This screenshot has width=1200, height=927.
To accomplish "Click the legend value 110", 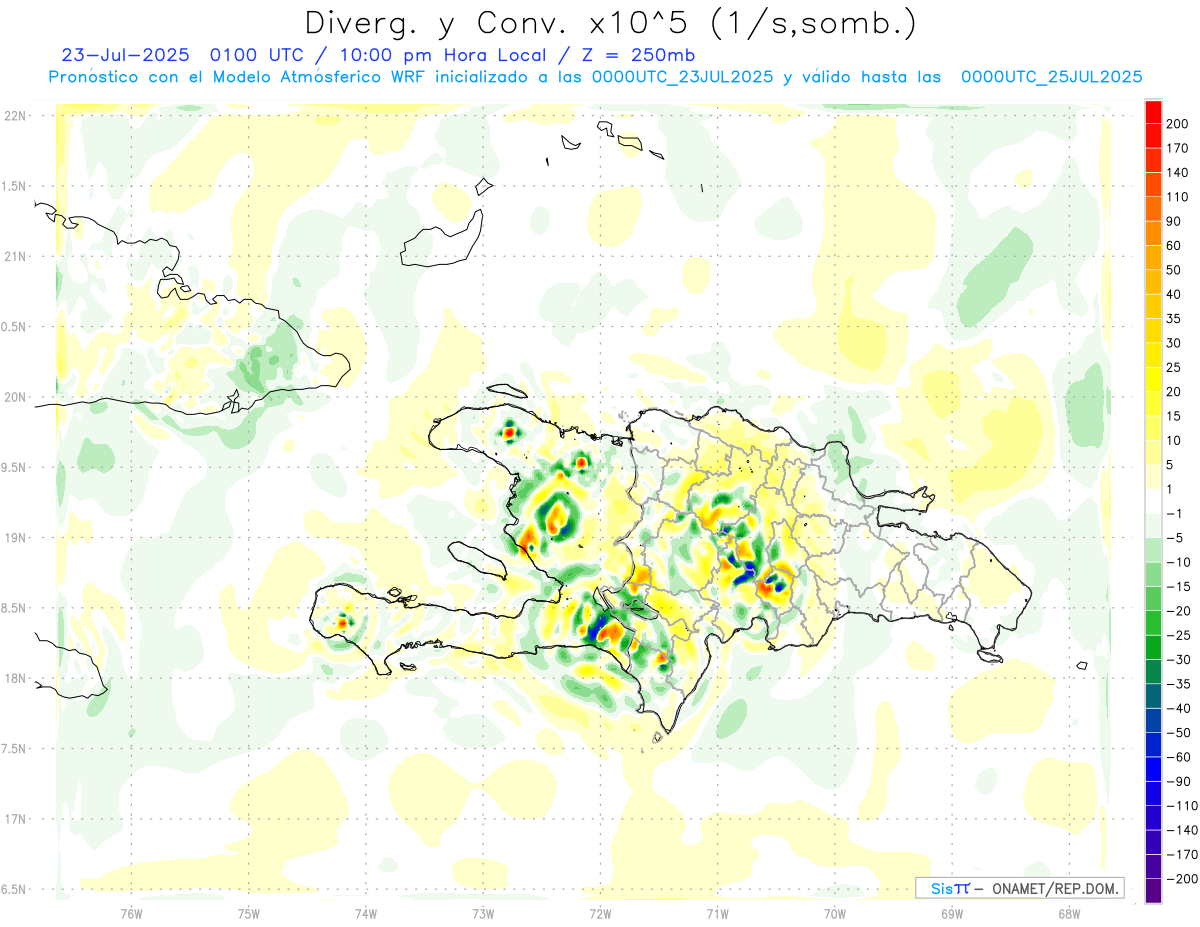I will [1179, 197].
